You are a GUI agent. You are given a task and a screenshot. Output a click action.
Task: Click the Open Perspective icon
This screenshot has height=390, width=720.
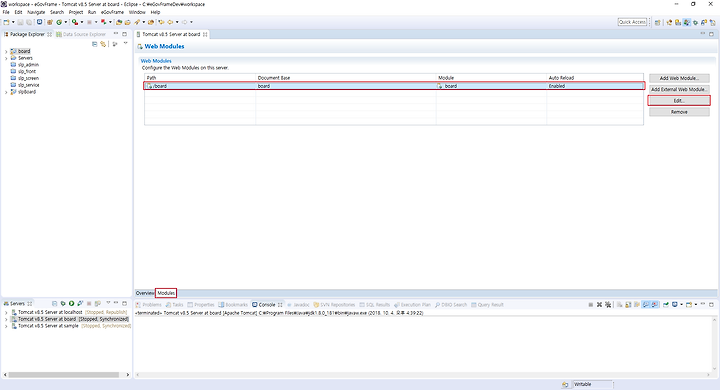pyautogui.click(x=658, y=22)
